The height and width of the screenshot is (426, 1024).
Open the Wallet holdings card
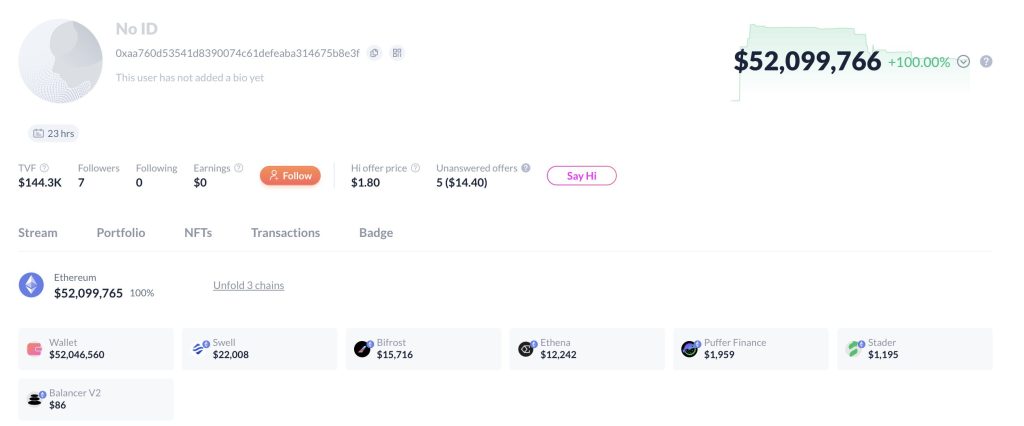96,349
